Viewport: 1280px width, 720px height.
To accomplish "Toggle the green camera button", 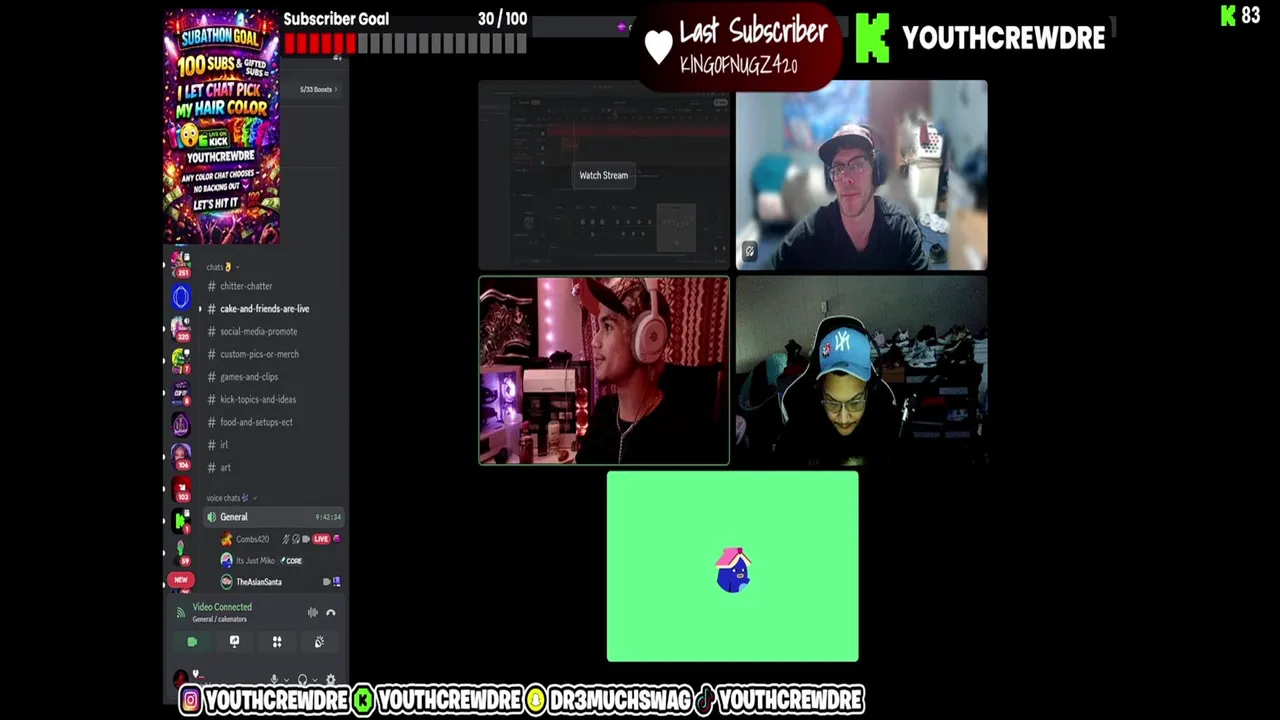I will [192, 642].
